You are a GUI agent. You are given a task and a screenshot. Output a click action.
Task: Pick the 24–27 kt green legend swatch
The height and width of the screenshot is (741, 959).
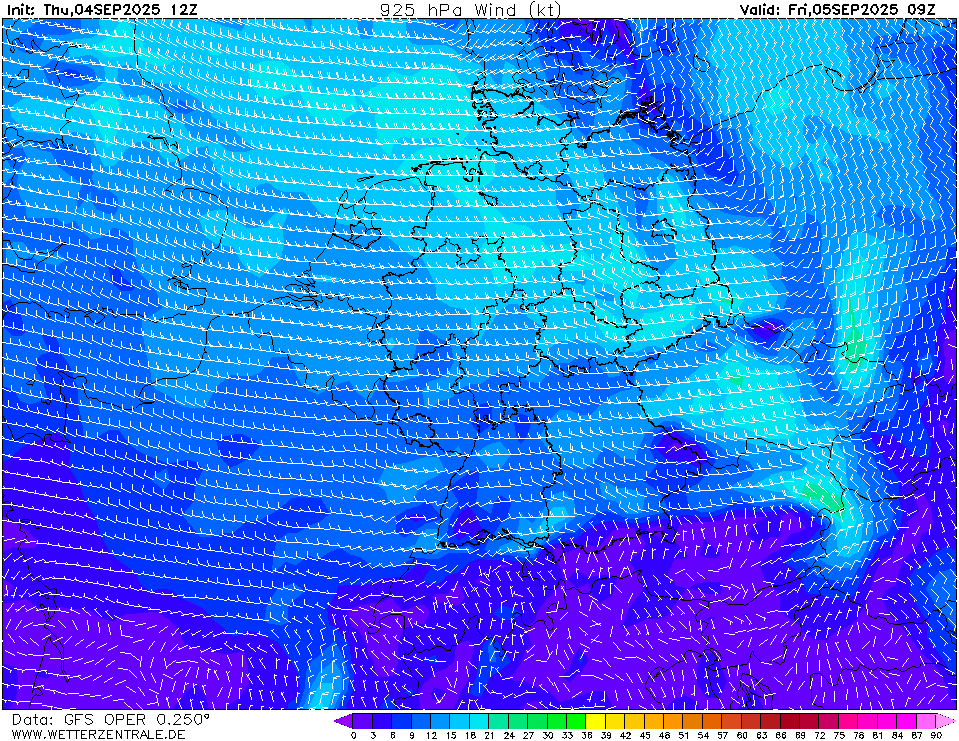(x=518, y=721)
